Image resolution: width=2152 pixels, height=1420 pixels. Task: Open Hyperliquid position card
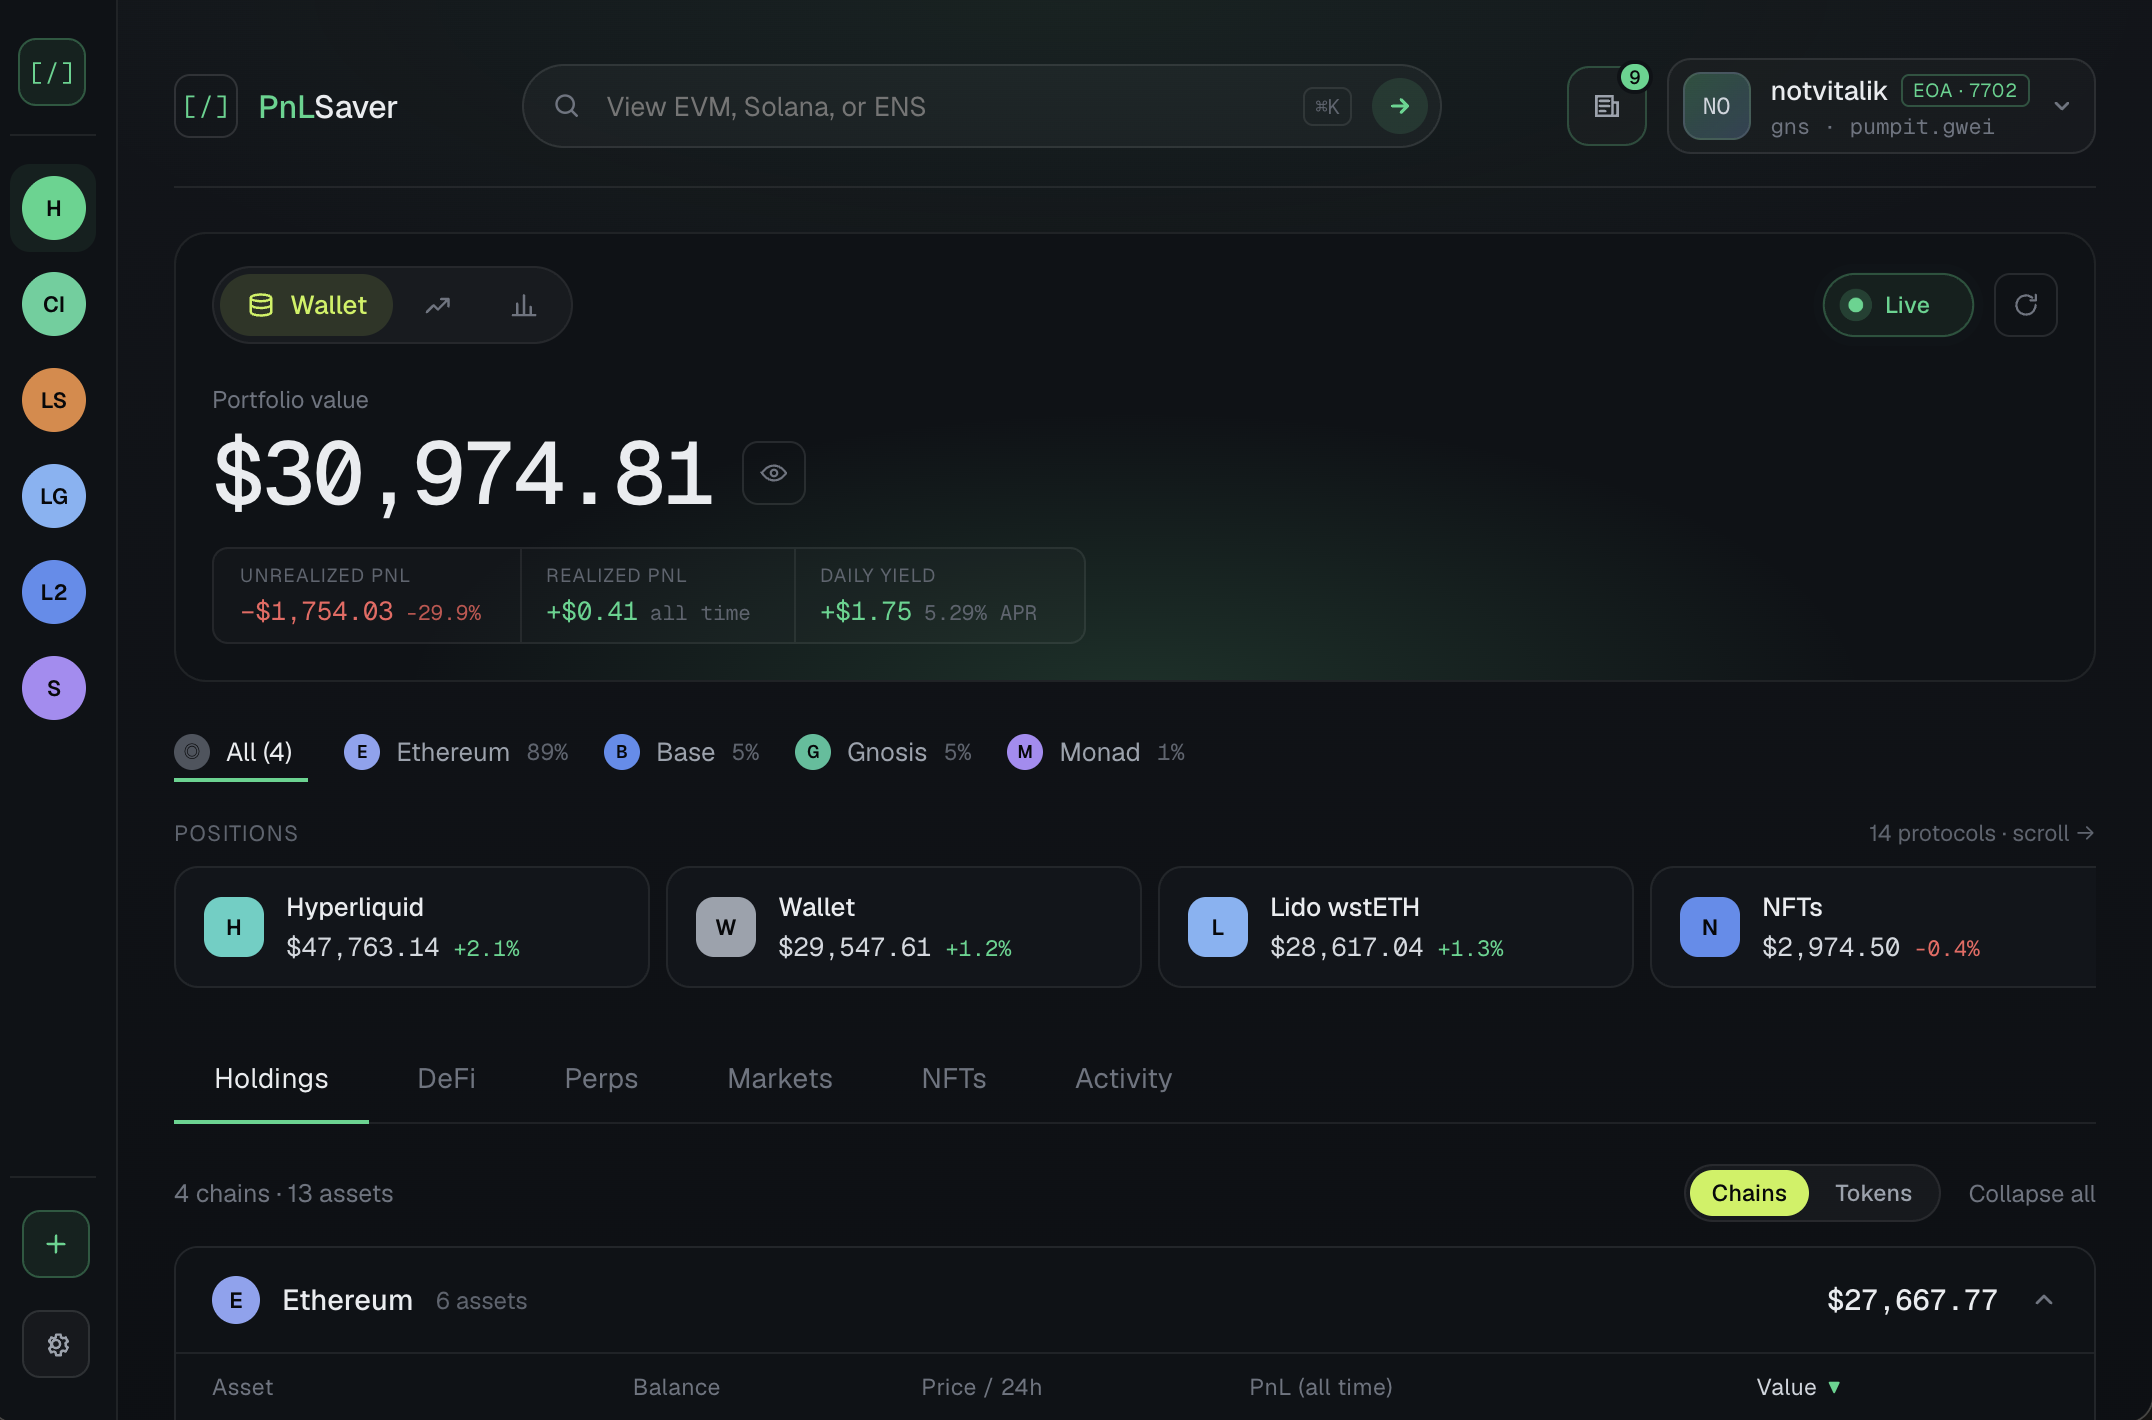click(x=412, y=927)
